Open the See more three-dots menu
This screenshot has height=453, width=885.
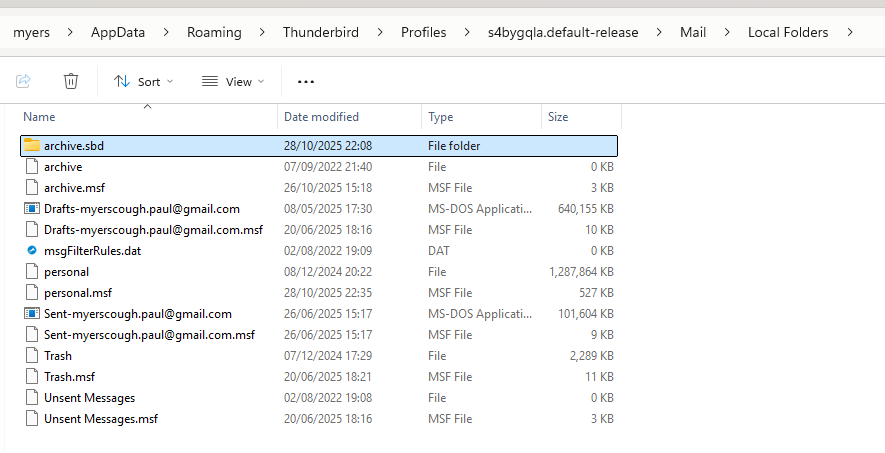[306, 82]
